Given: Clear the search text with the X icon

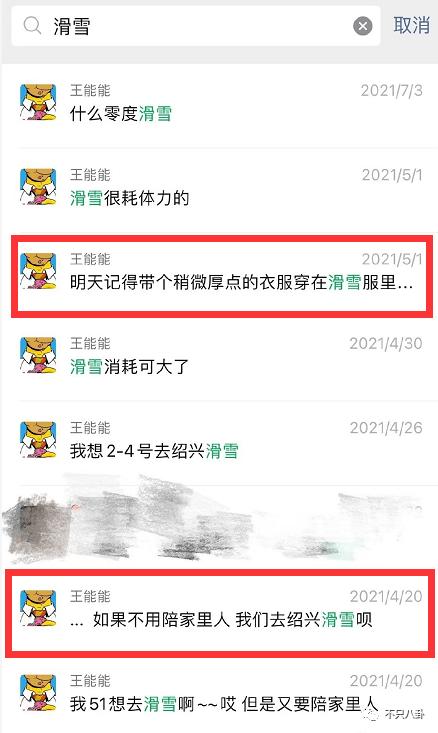Looking at the screenshot, I should (x=363, y=26).
